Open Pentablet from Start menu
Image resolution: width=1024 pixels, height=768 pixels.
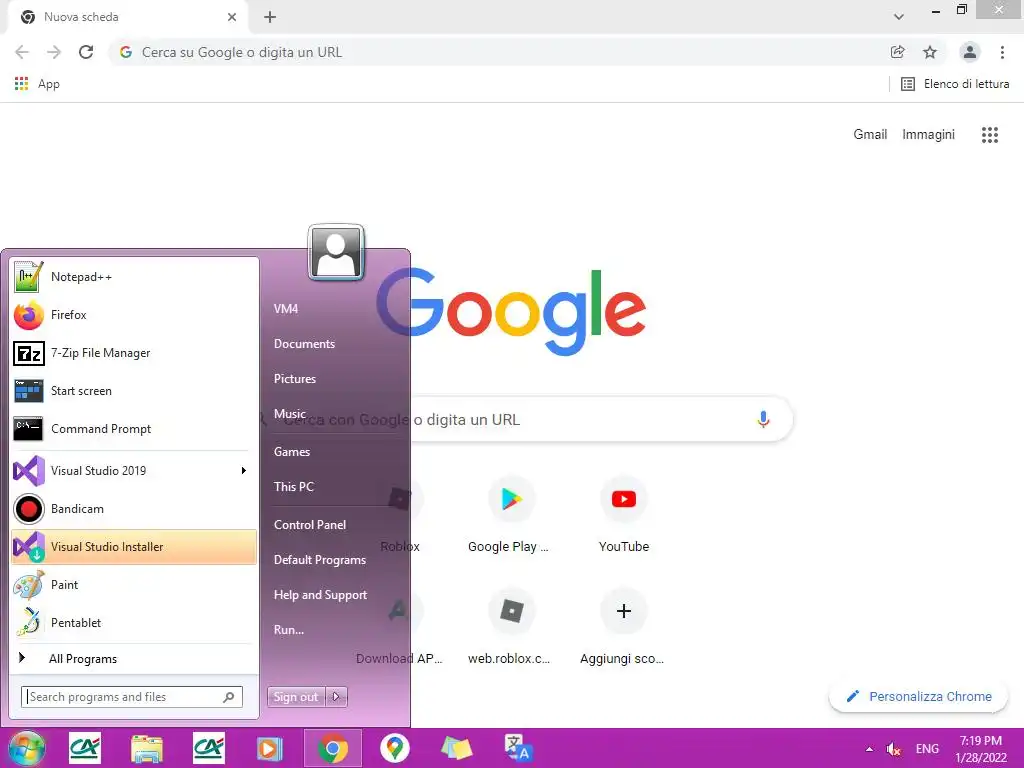click(134, 622)
